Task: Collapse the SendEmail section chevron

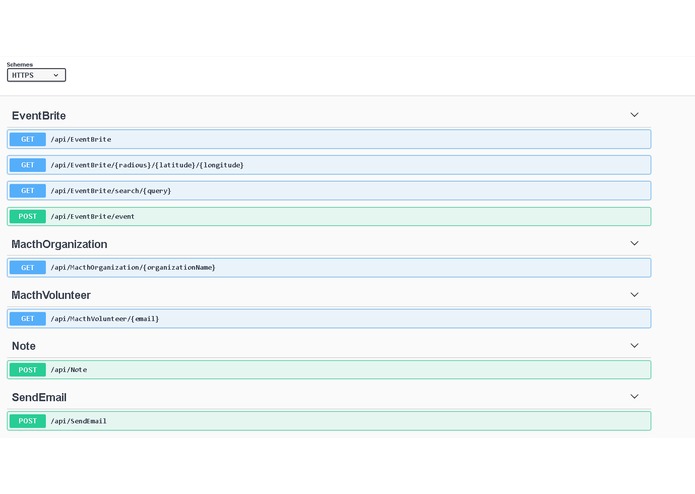Action: (634, 397)
